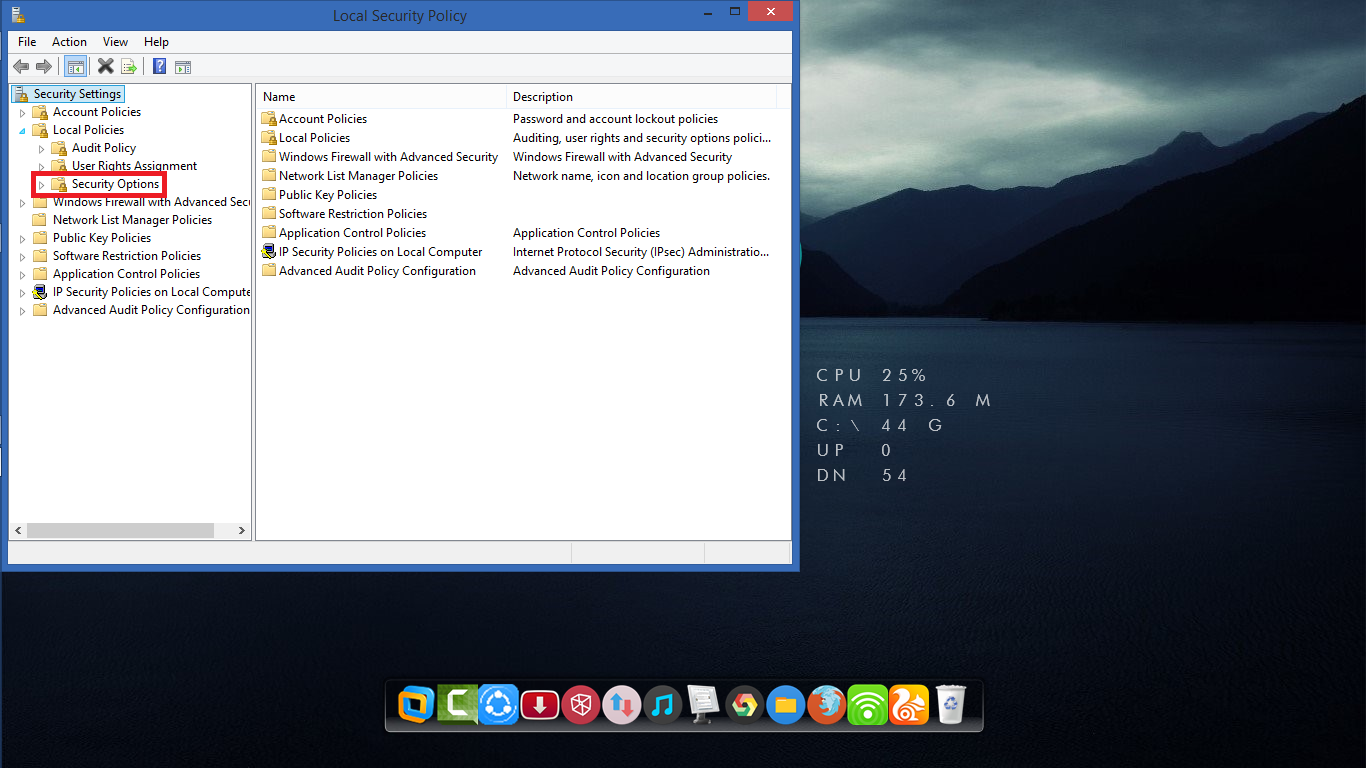Viewport: 1366px width, 768px height.
Task: Sort list by Name column header
Action: tap(382, 97)
